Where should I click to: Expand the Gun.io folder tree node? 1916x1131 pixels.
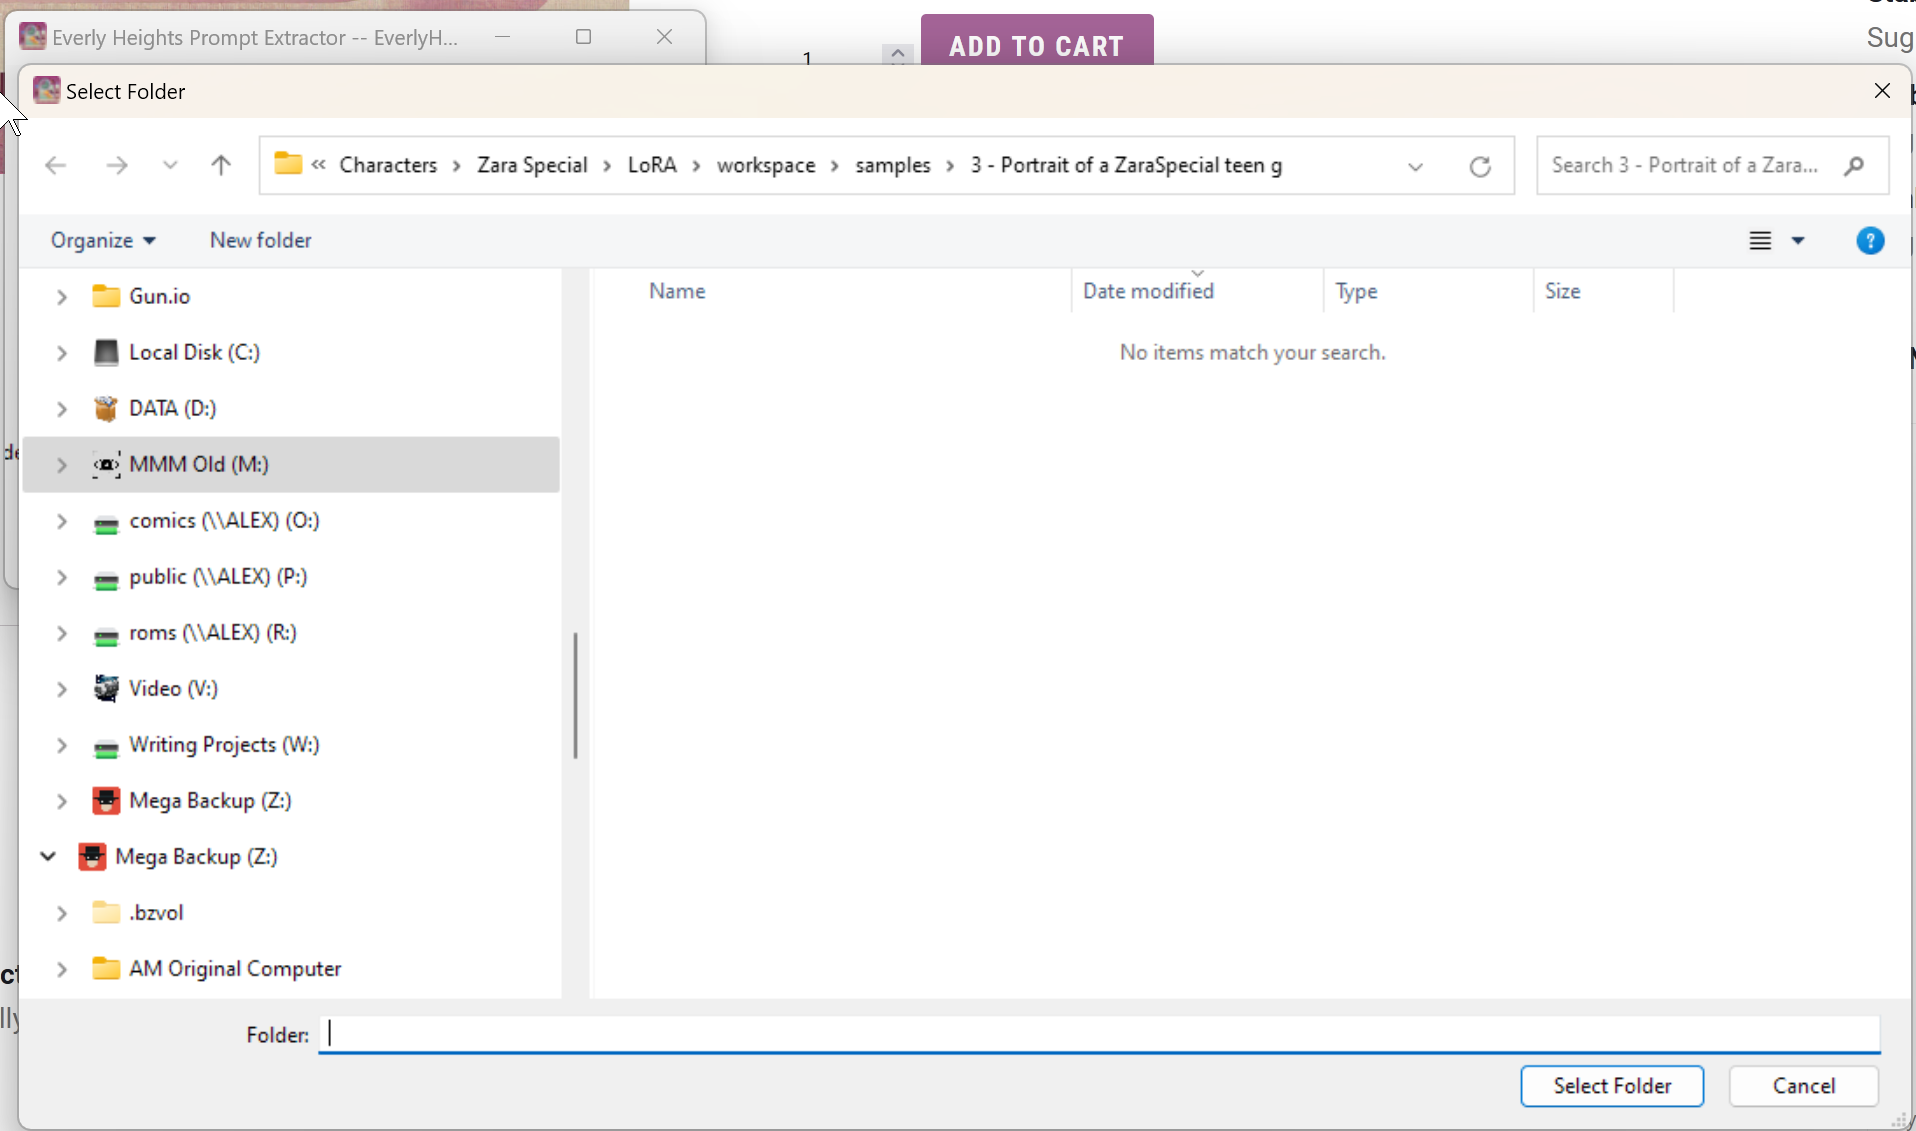[x=62, y=297]
